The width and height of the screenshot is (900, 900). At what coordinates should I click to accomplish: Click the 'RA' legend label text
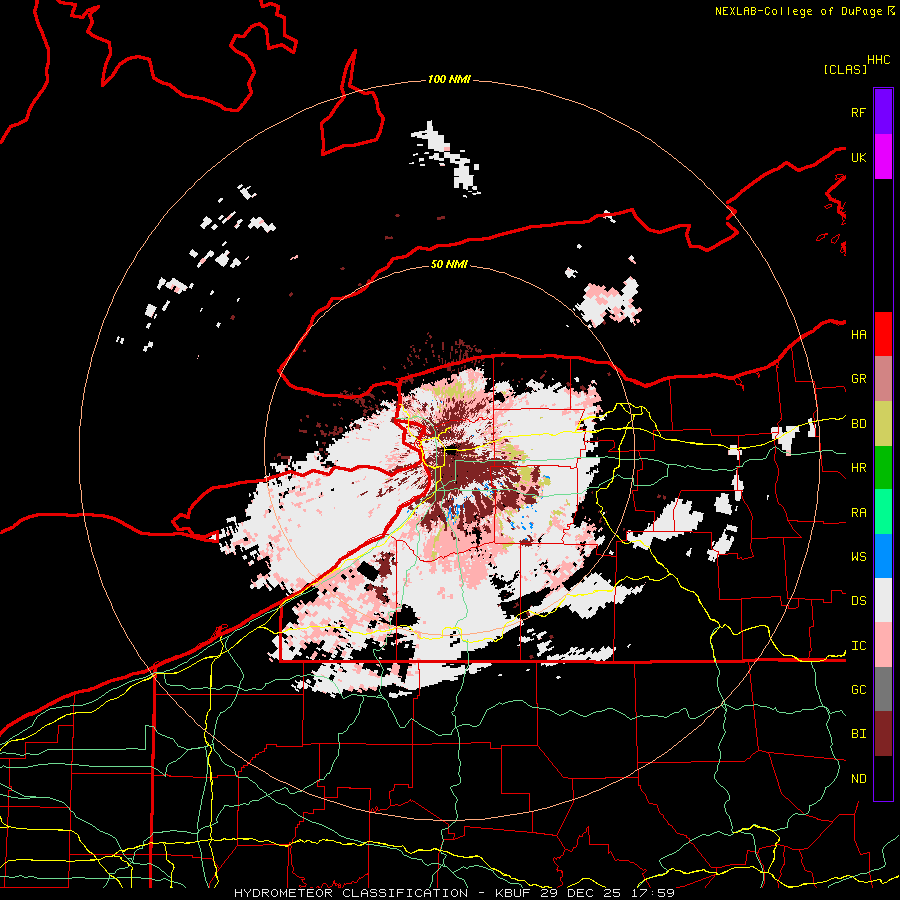[858, 513]
